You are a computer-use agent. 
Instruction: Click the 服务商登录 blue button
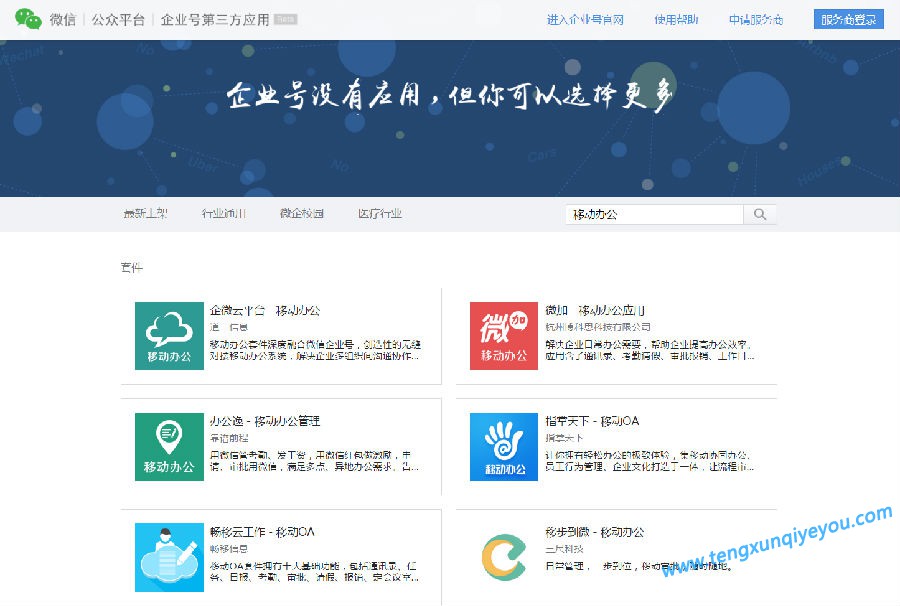pos(848,20)
